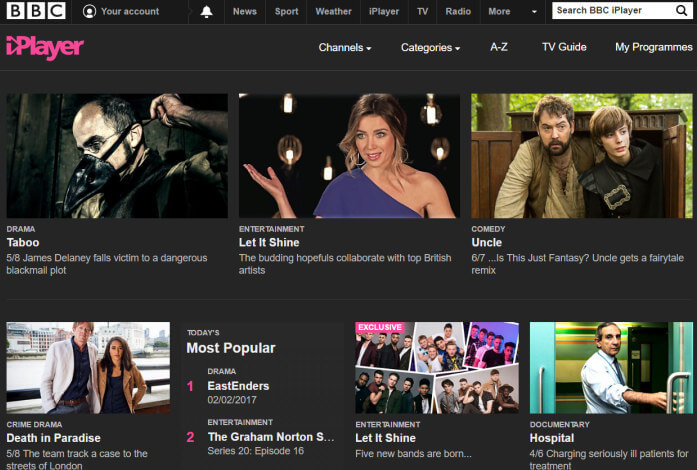Click 'Series 20: Episode 16' text
Image resolution: width=697 pixels, height=470 pixels.
point(256,451)
